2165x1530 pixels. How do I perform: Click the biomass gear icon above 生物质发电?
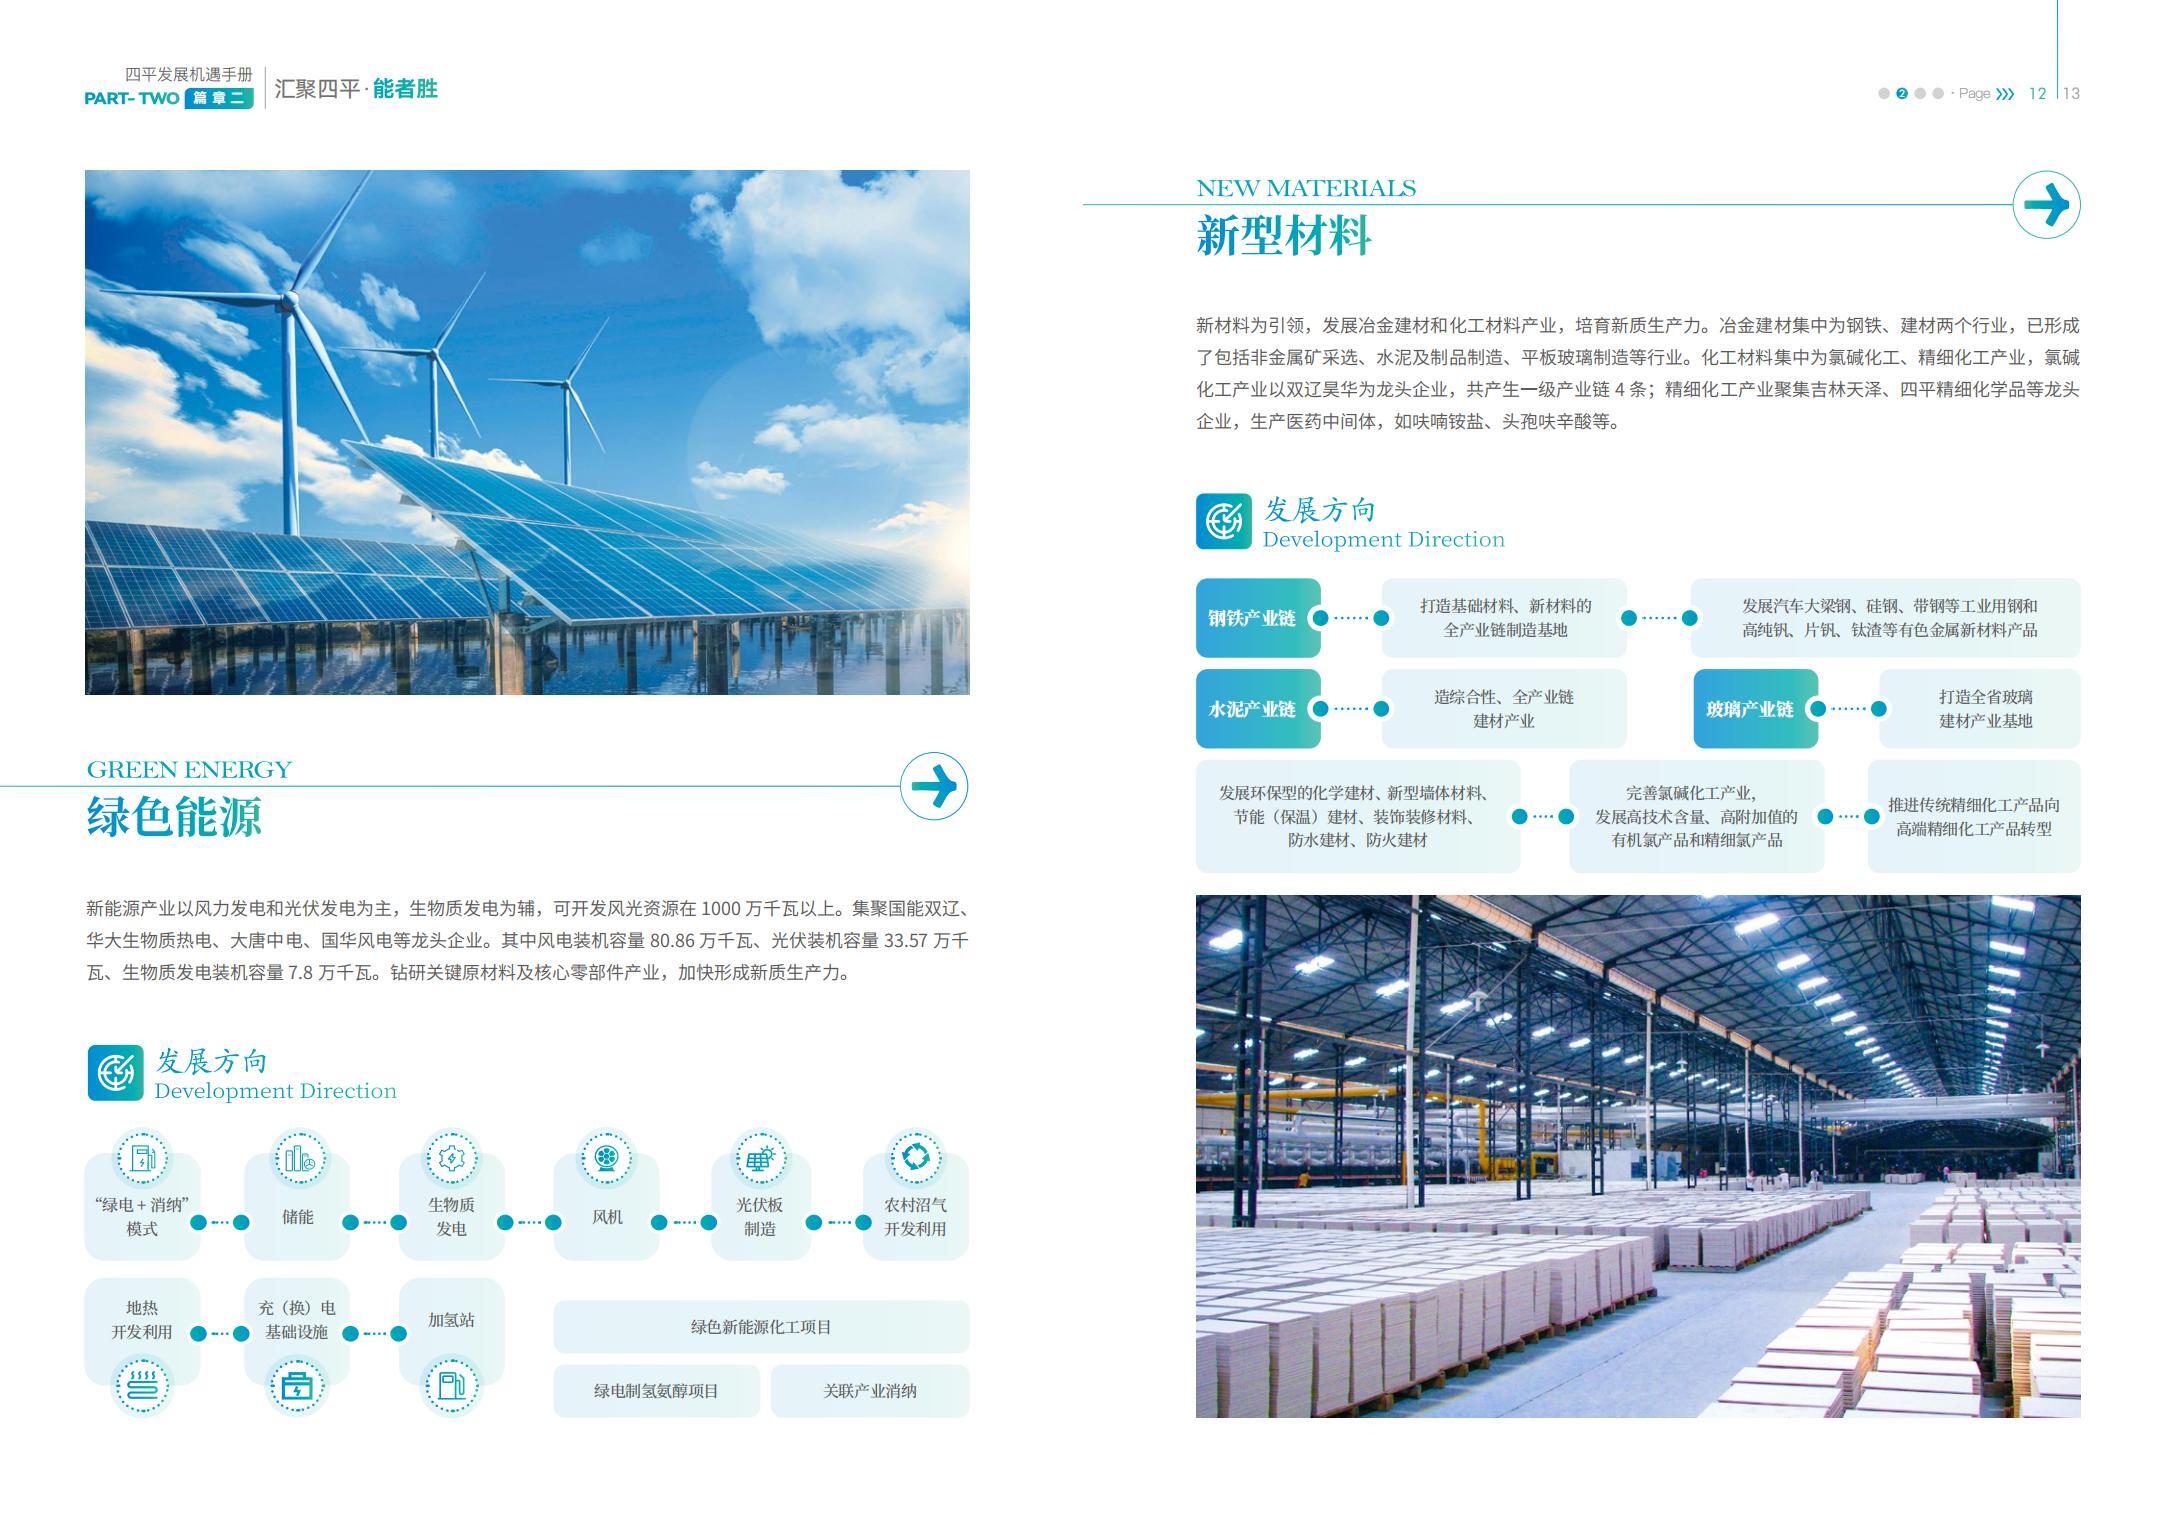pyautogui.click(x=451, y=1158)
